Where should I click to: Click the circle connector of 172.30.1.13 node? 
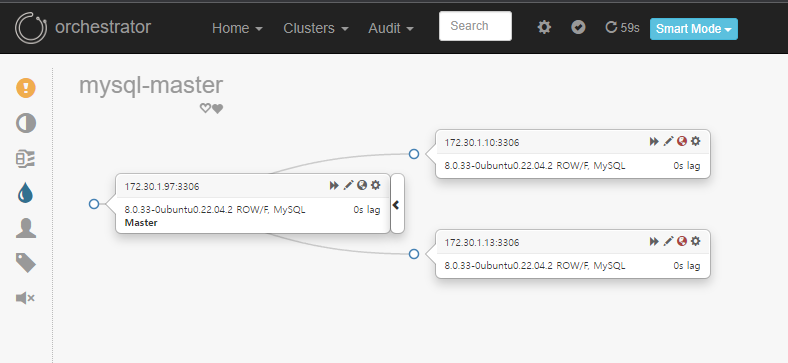(x=414, y=254)
